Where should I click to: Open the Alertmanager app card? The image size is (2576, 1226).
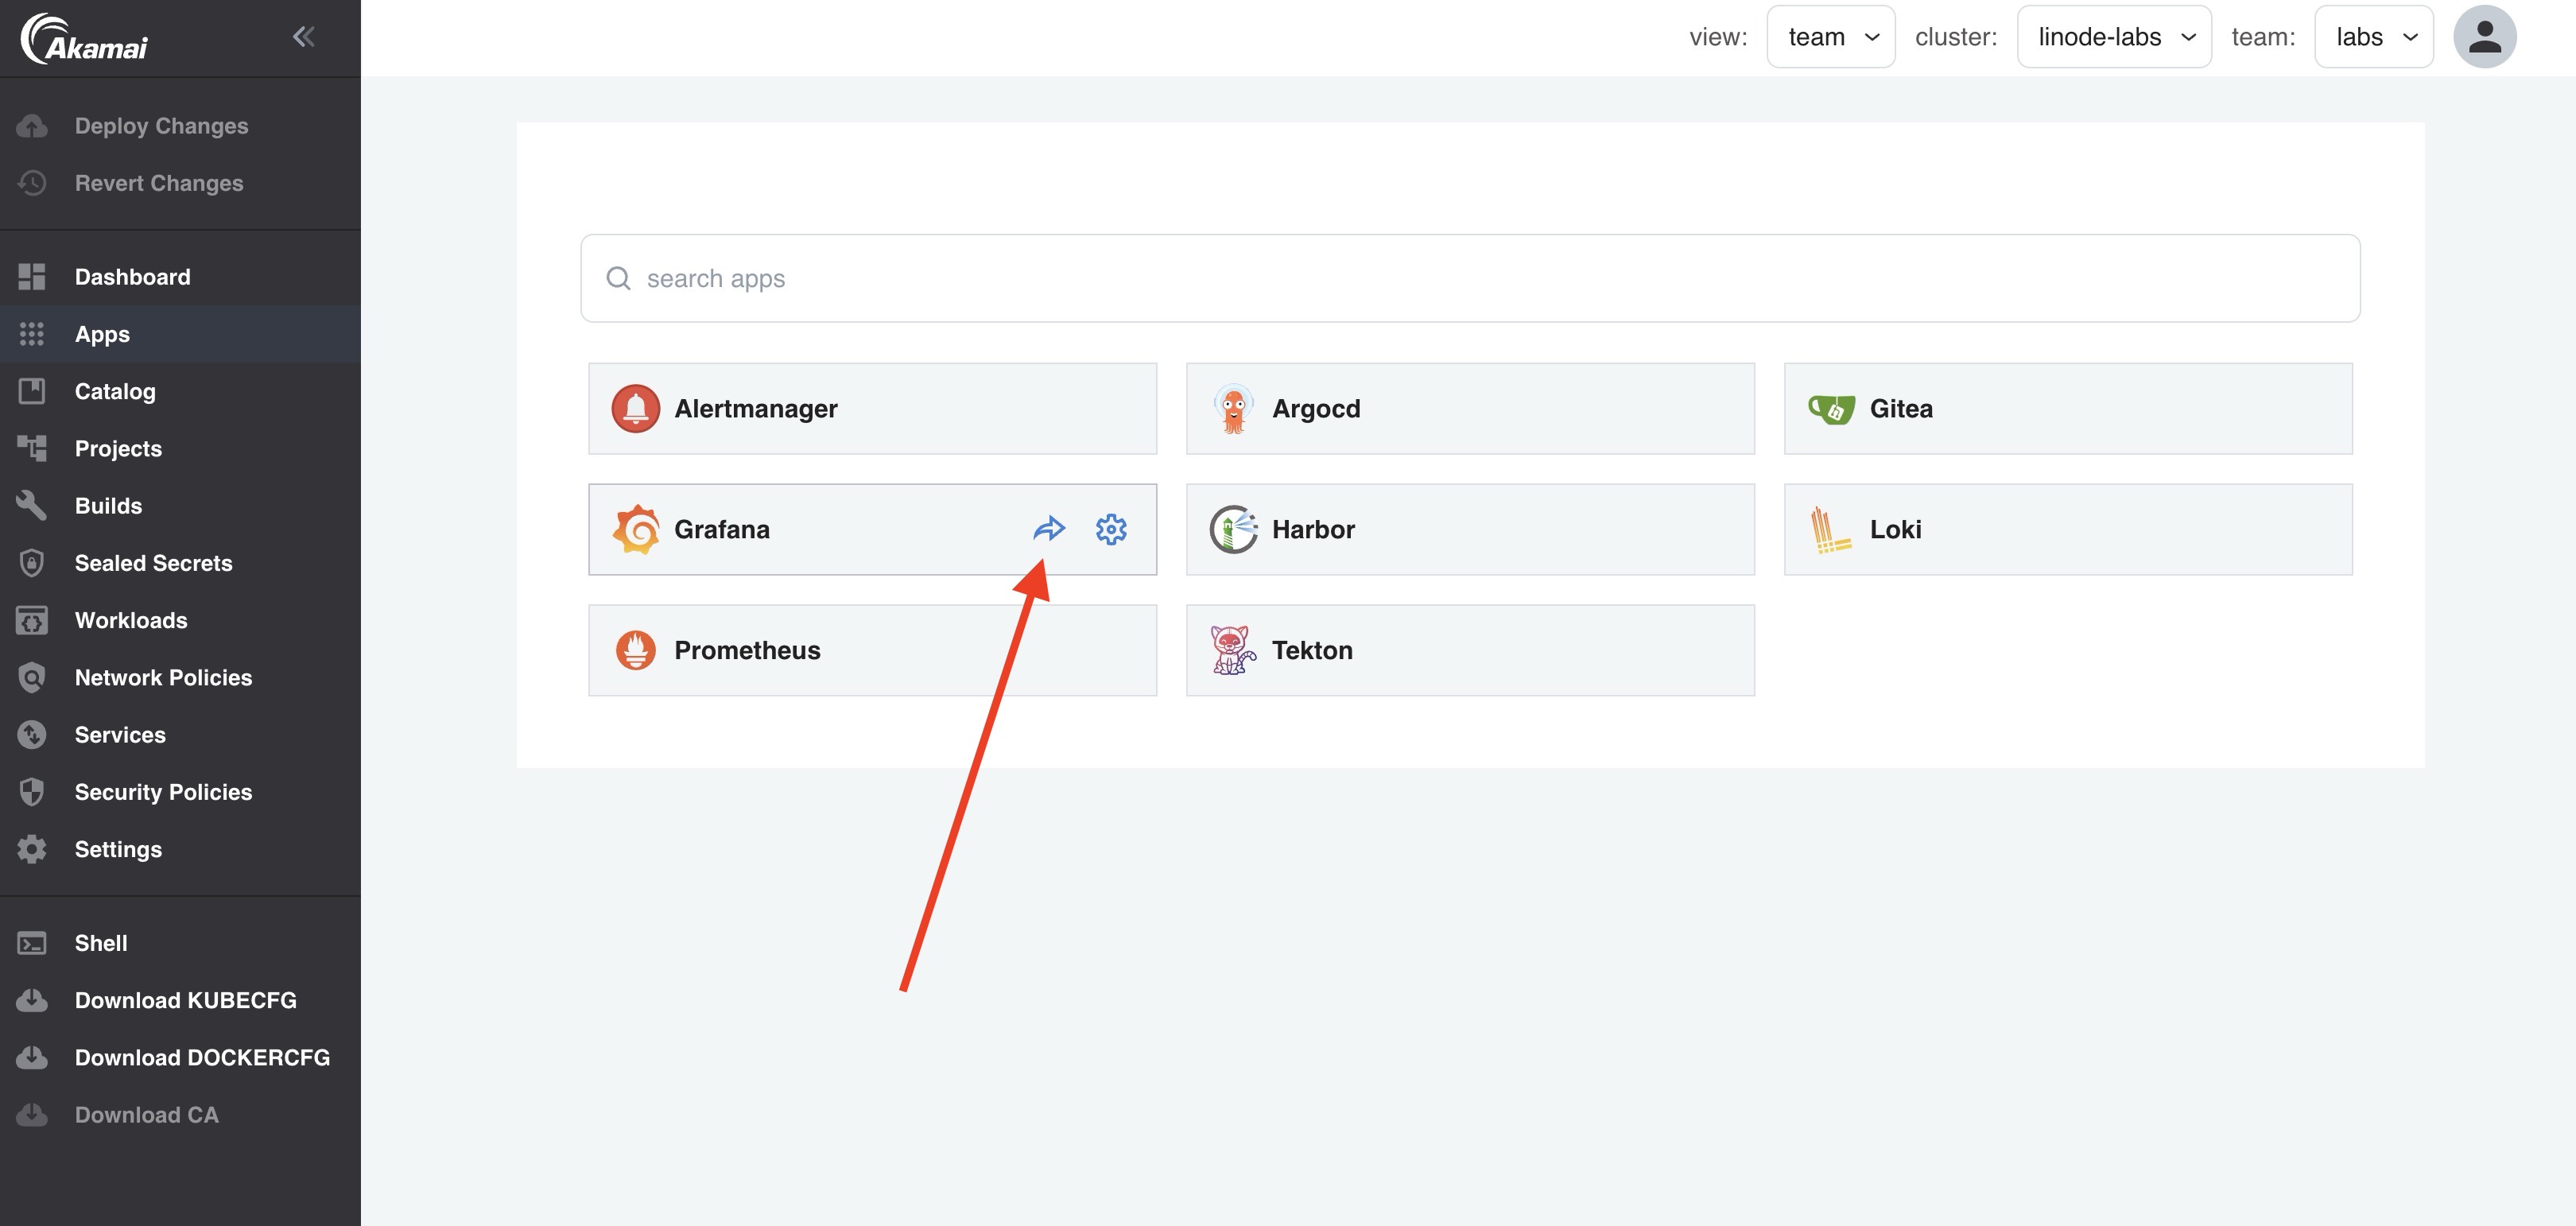[872, 408]
